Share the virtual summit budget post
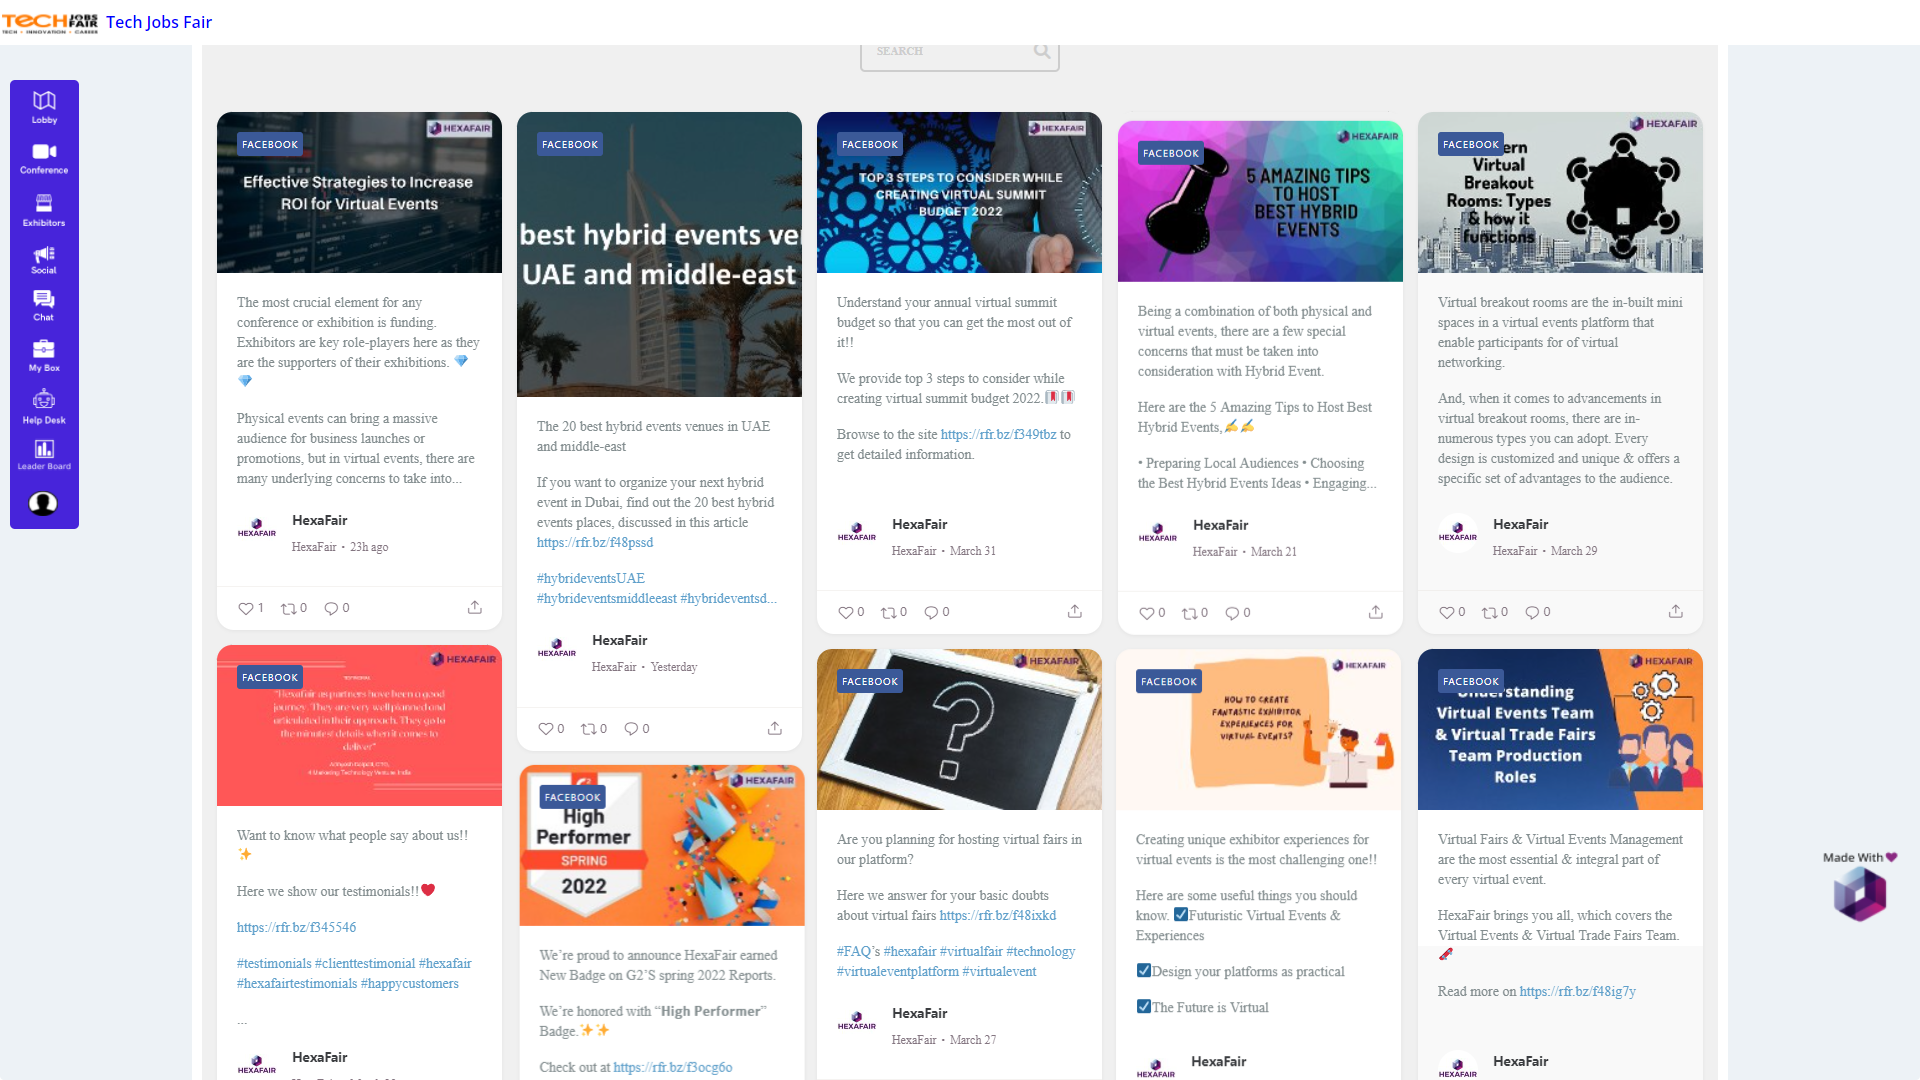The width and height of the screenshot is (1920, 1080). click(1075, 612)
